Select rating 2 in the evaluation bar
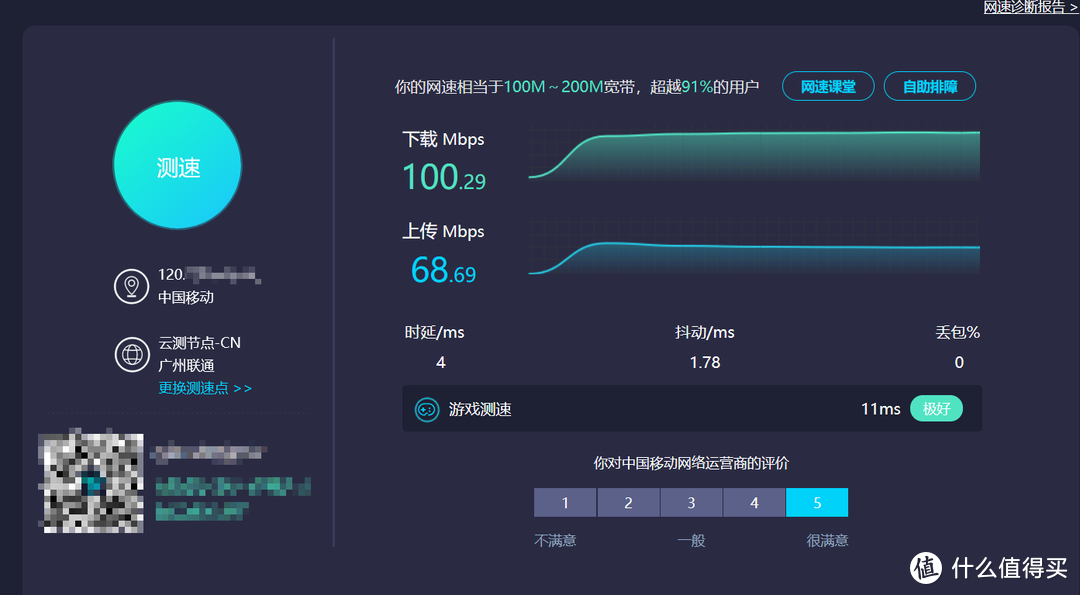The width and height of the screenshot is (1080, 595). point(628,502)
